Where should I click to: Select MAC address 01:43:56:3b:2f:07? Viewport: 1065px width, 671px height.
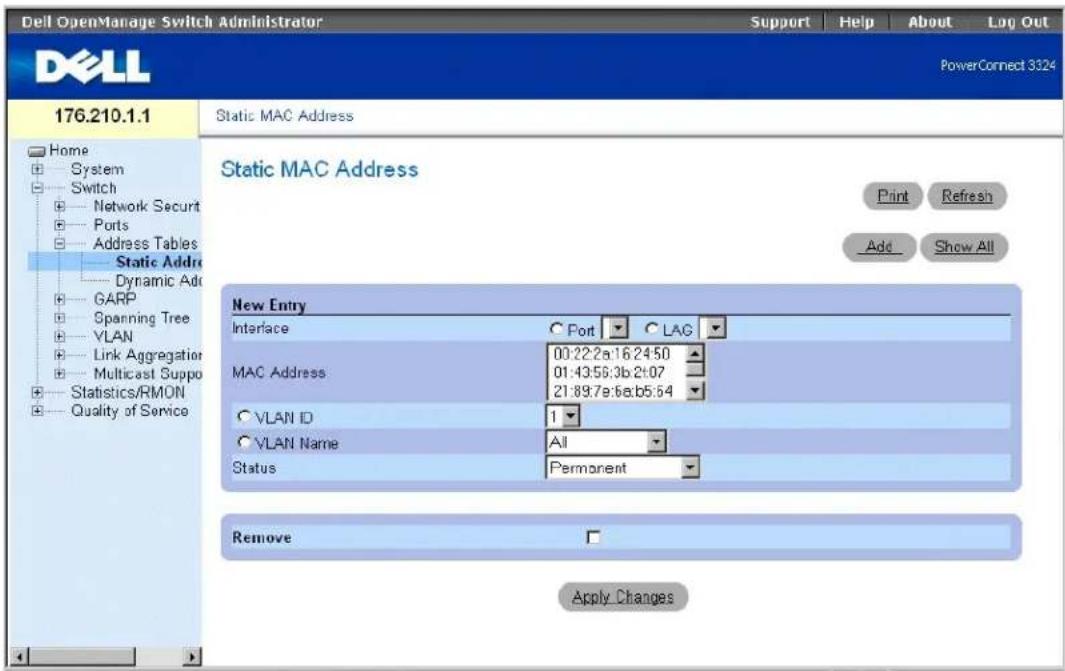pyautogui.click(x=609, y=372)
